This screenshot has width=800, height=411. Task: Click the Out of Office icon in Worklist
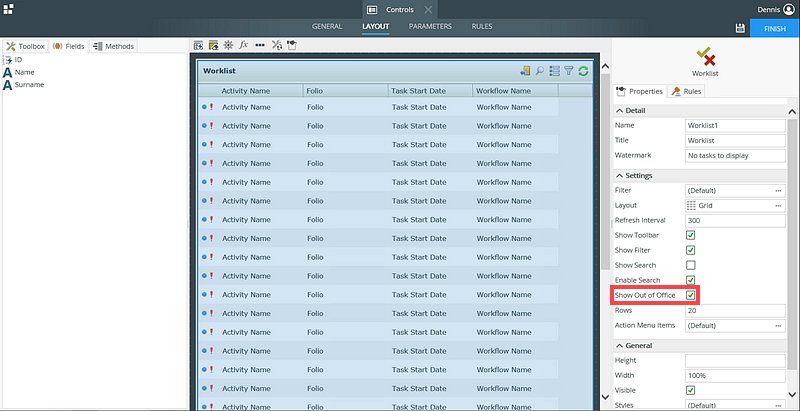(525, 71)
